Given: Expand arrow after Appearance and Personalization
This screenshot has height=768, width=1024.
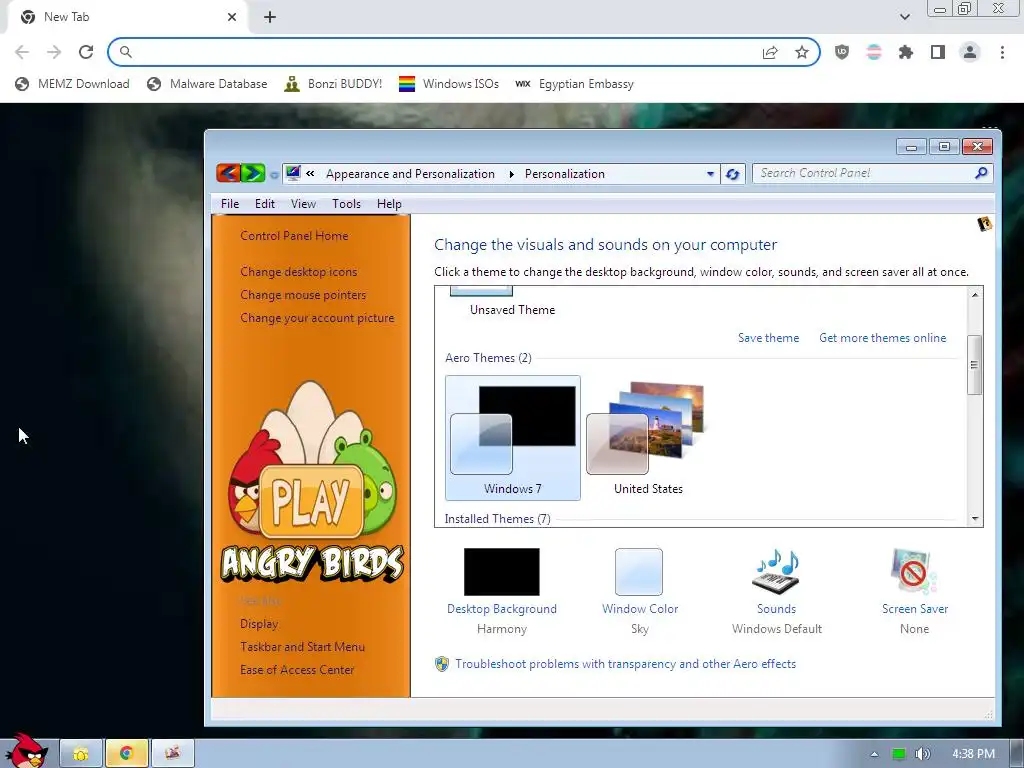Looking at the screenshot, I should coord(511,174).
